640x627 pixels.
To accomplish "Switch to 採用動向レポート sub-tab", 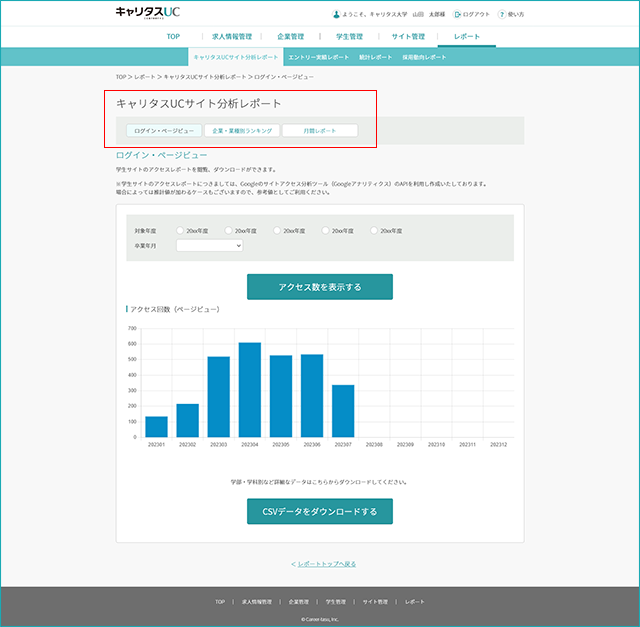I will 424,57.
